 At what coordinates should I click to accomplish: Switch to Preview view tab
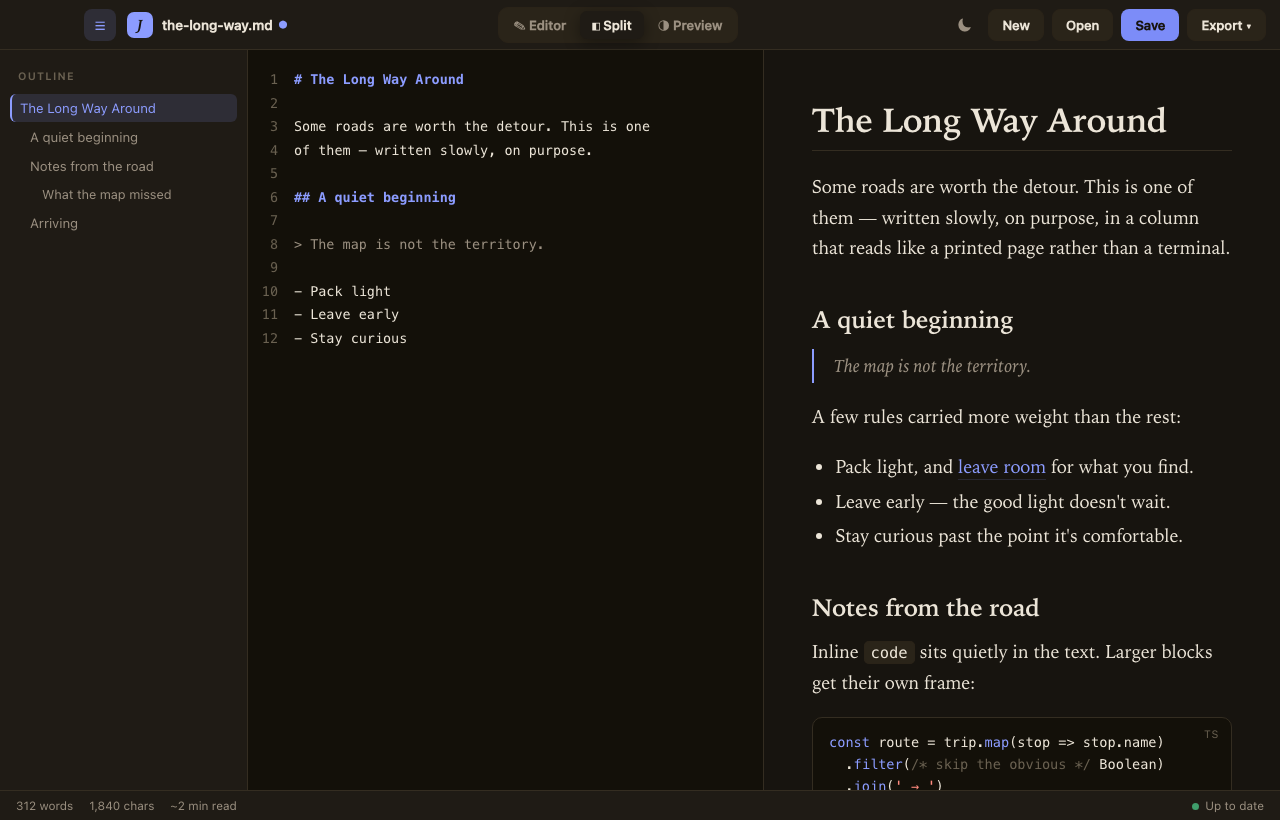point(690,25)
